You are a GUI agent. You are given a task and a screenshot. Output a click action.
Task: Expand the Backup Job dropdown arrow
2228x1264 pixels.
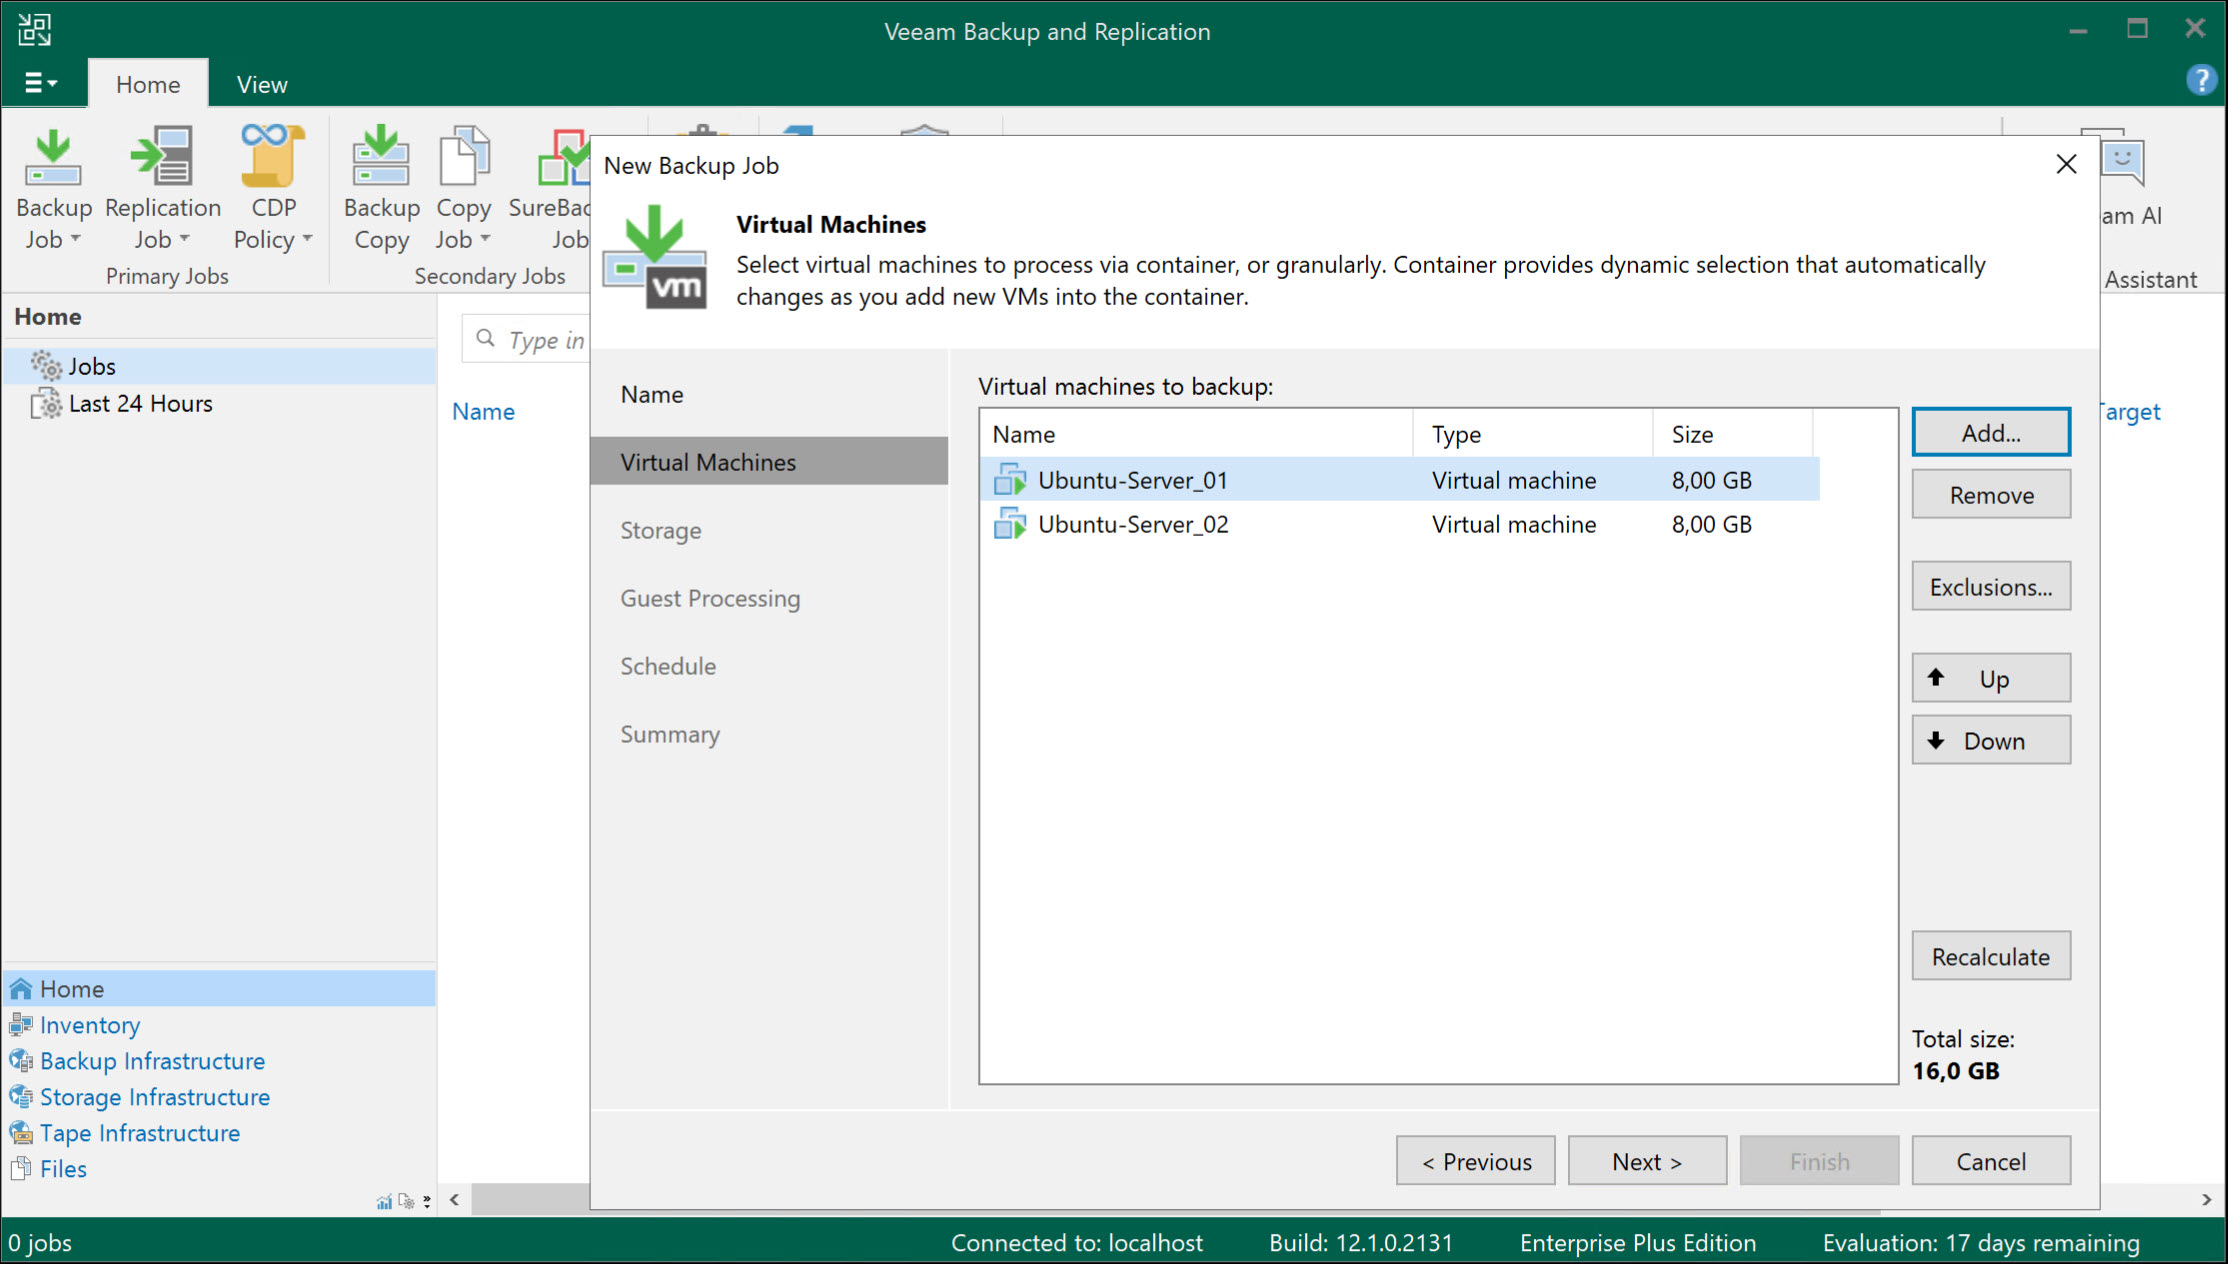tap(74, 240)
